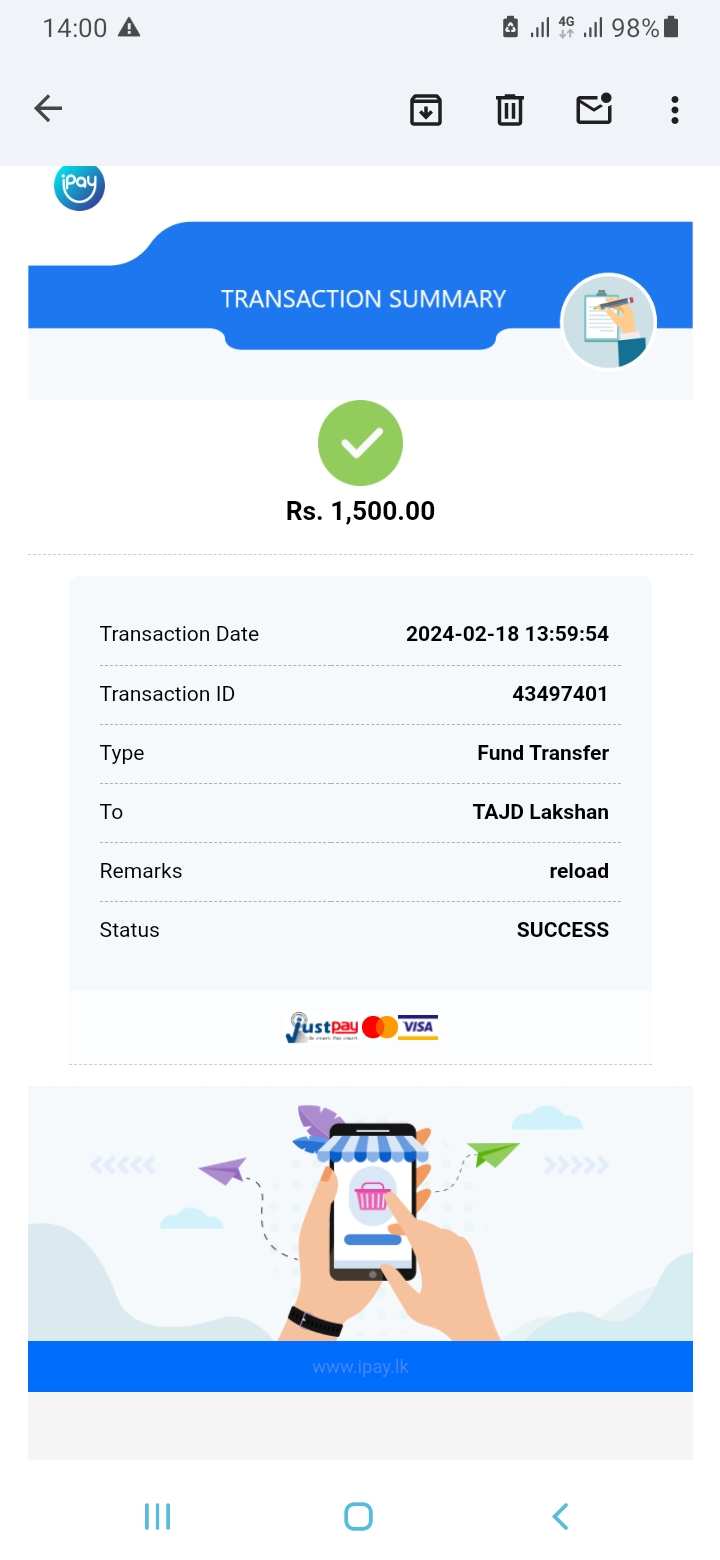Tap the Visa logo

click(418, 1027)
